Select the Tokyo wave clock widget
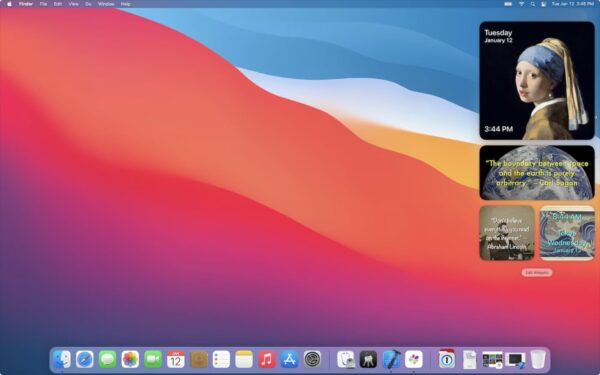This screenshot has width=600, height=375. [567, 233]
